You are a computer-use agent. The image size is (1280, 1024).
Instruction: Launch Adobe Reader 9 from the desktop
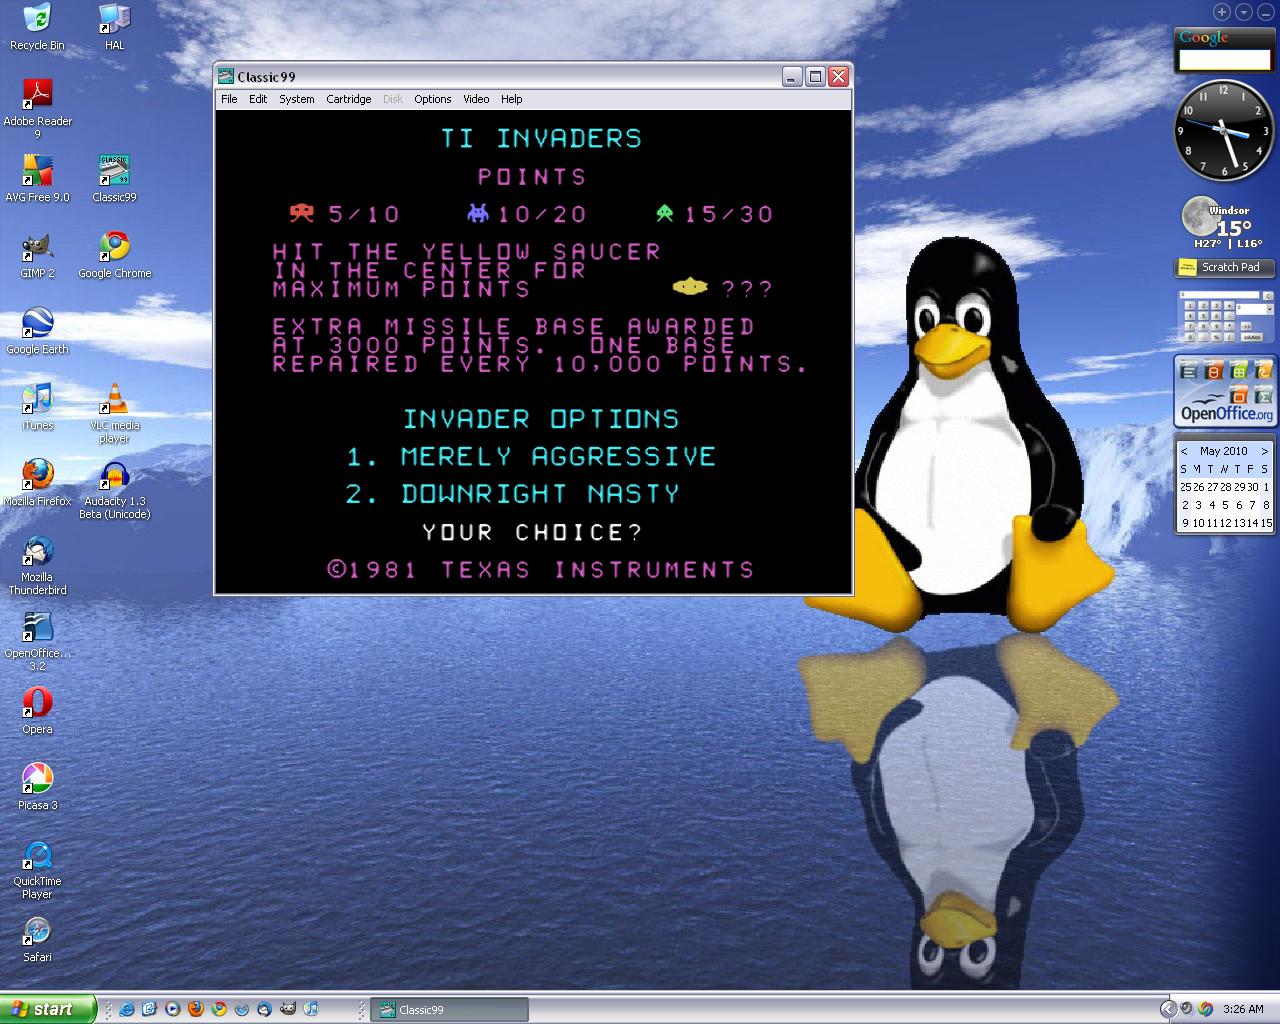(37, 108)
